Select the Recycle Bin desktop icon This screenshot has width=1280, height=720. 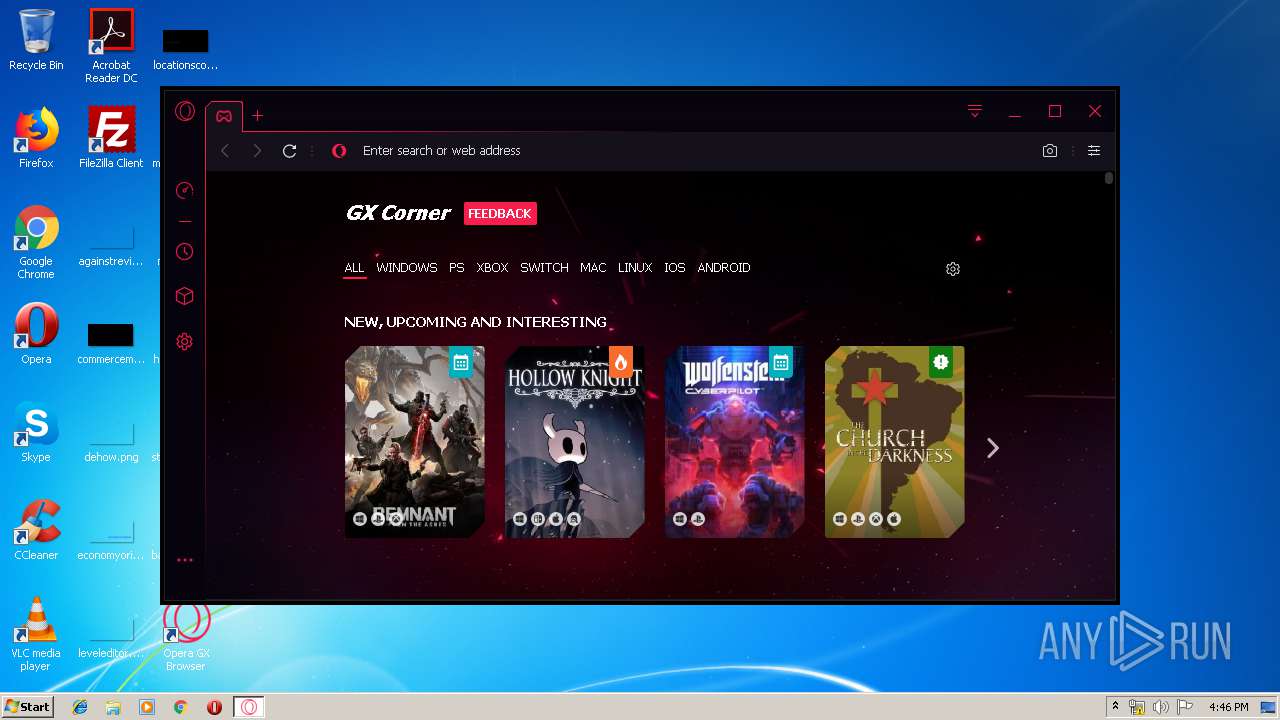36,41
